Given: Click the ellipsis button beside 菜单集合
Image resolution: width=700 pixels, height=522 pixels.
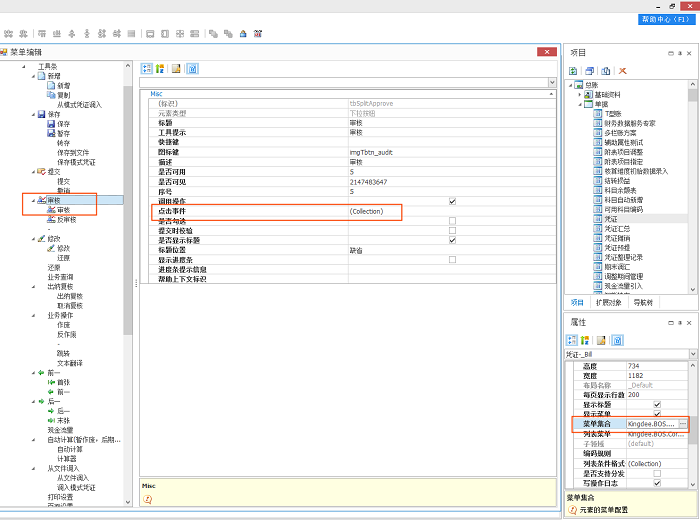Looking at the screenshot, I should (x=682, y=425).
